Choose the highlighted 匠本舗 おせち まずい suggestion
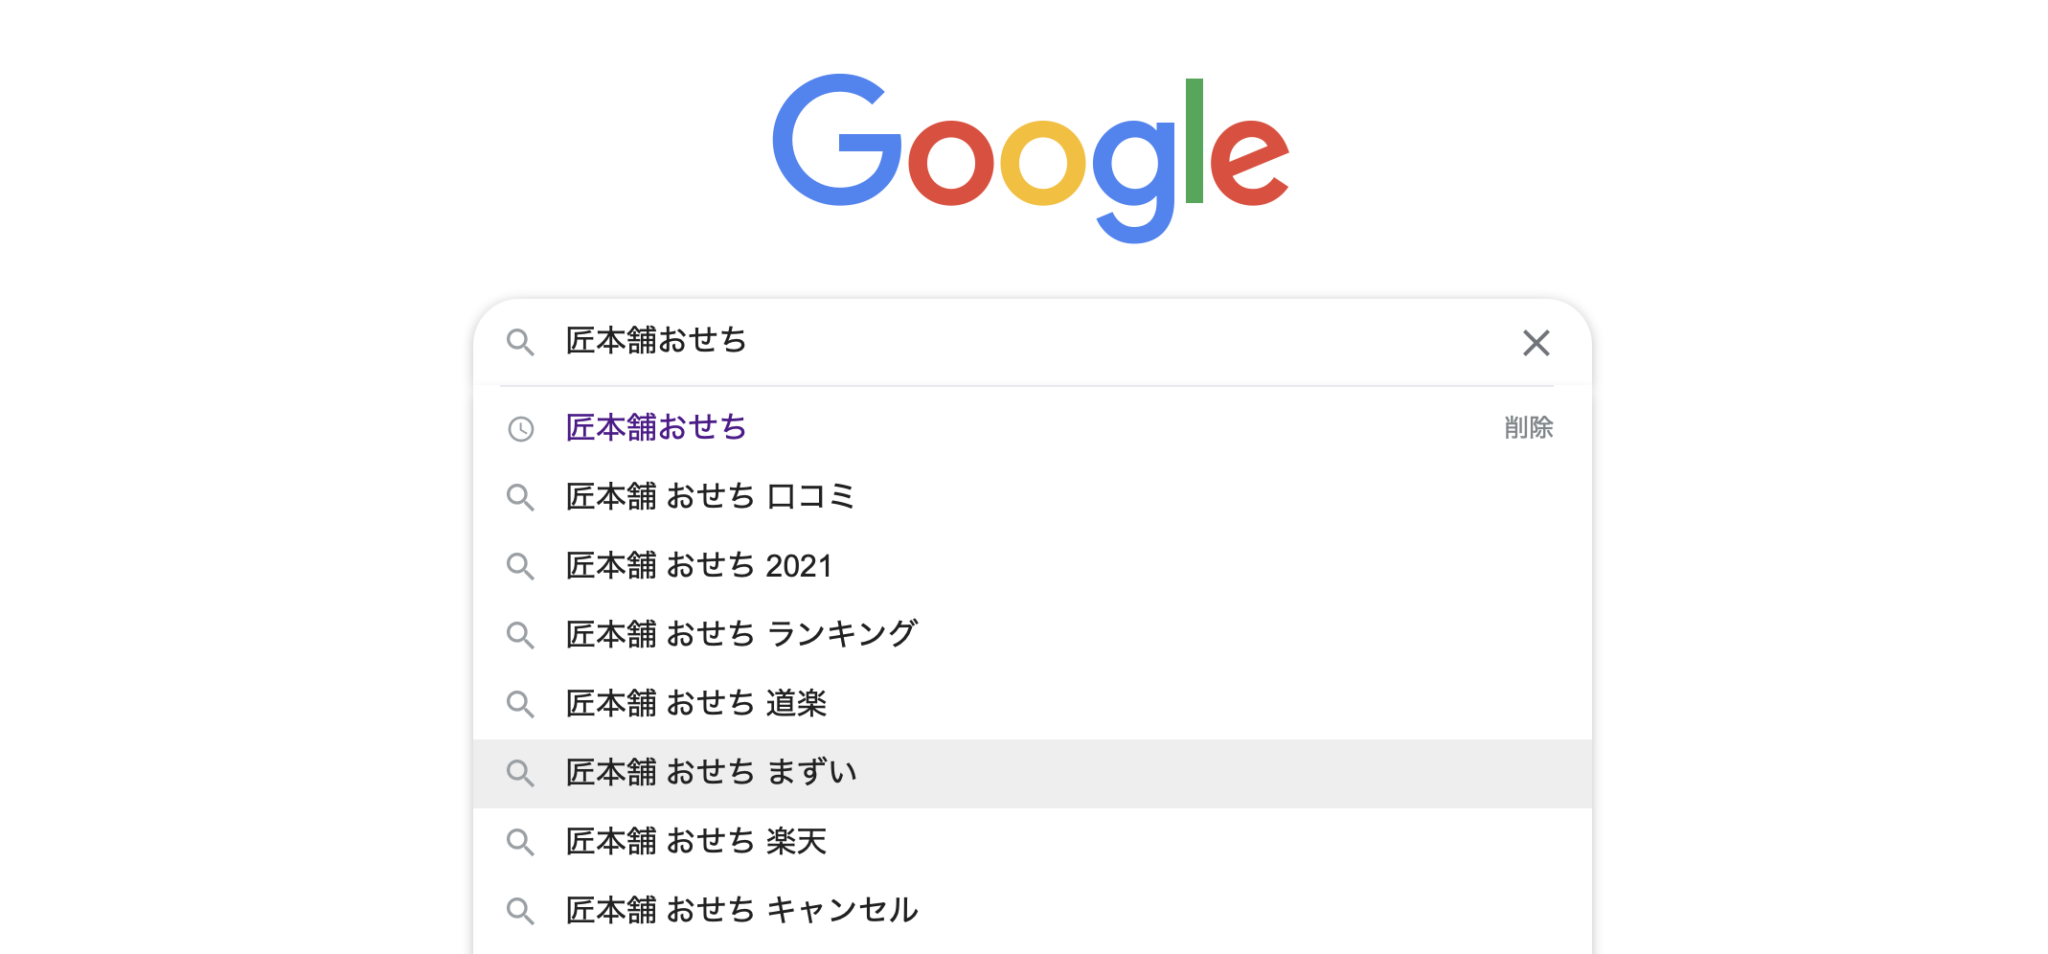The image size is (2048, 954). [711, 773]
